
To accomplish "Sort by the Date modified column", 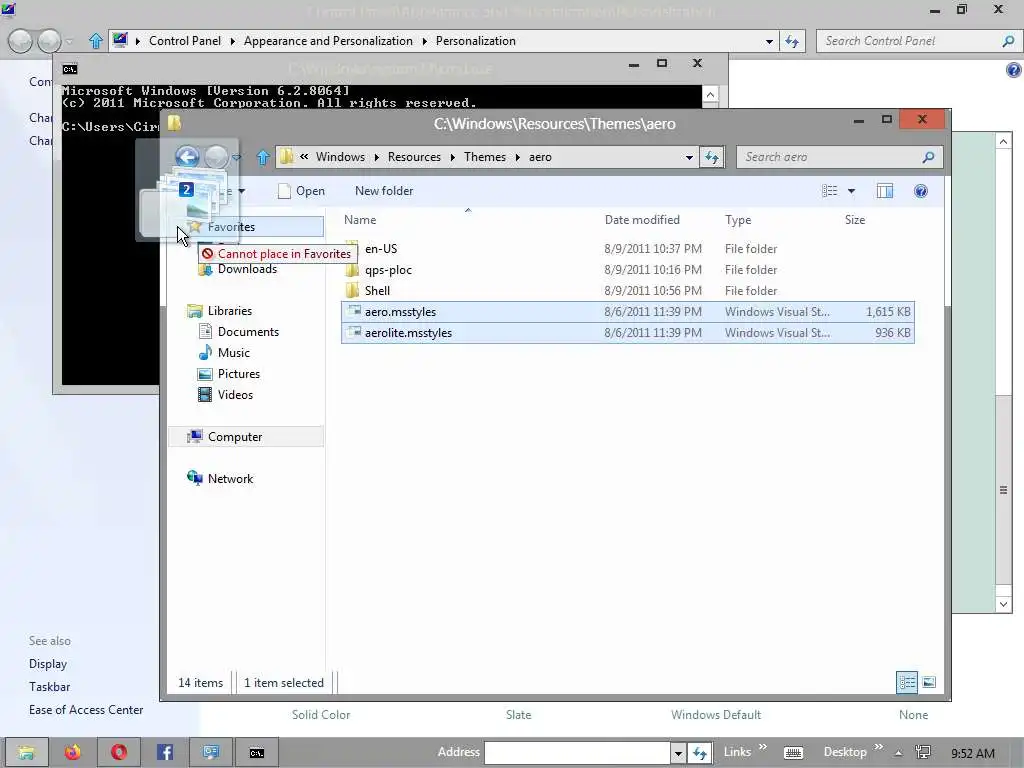I will pyautogui.click(x=642, y=220).
